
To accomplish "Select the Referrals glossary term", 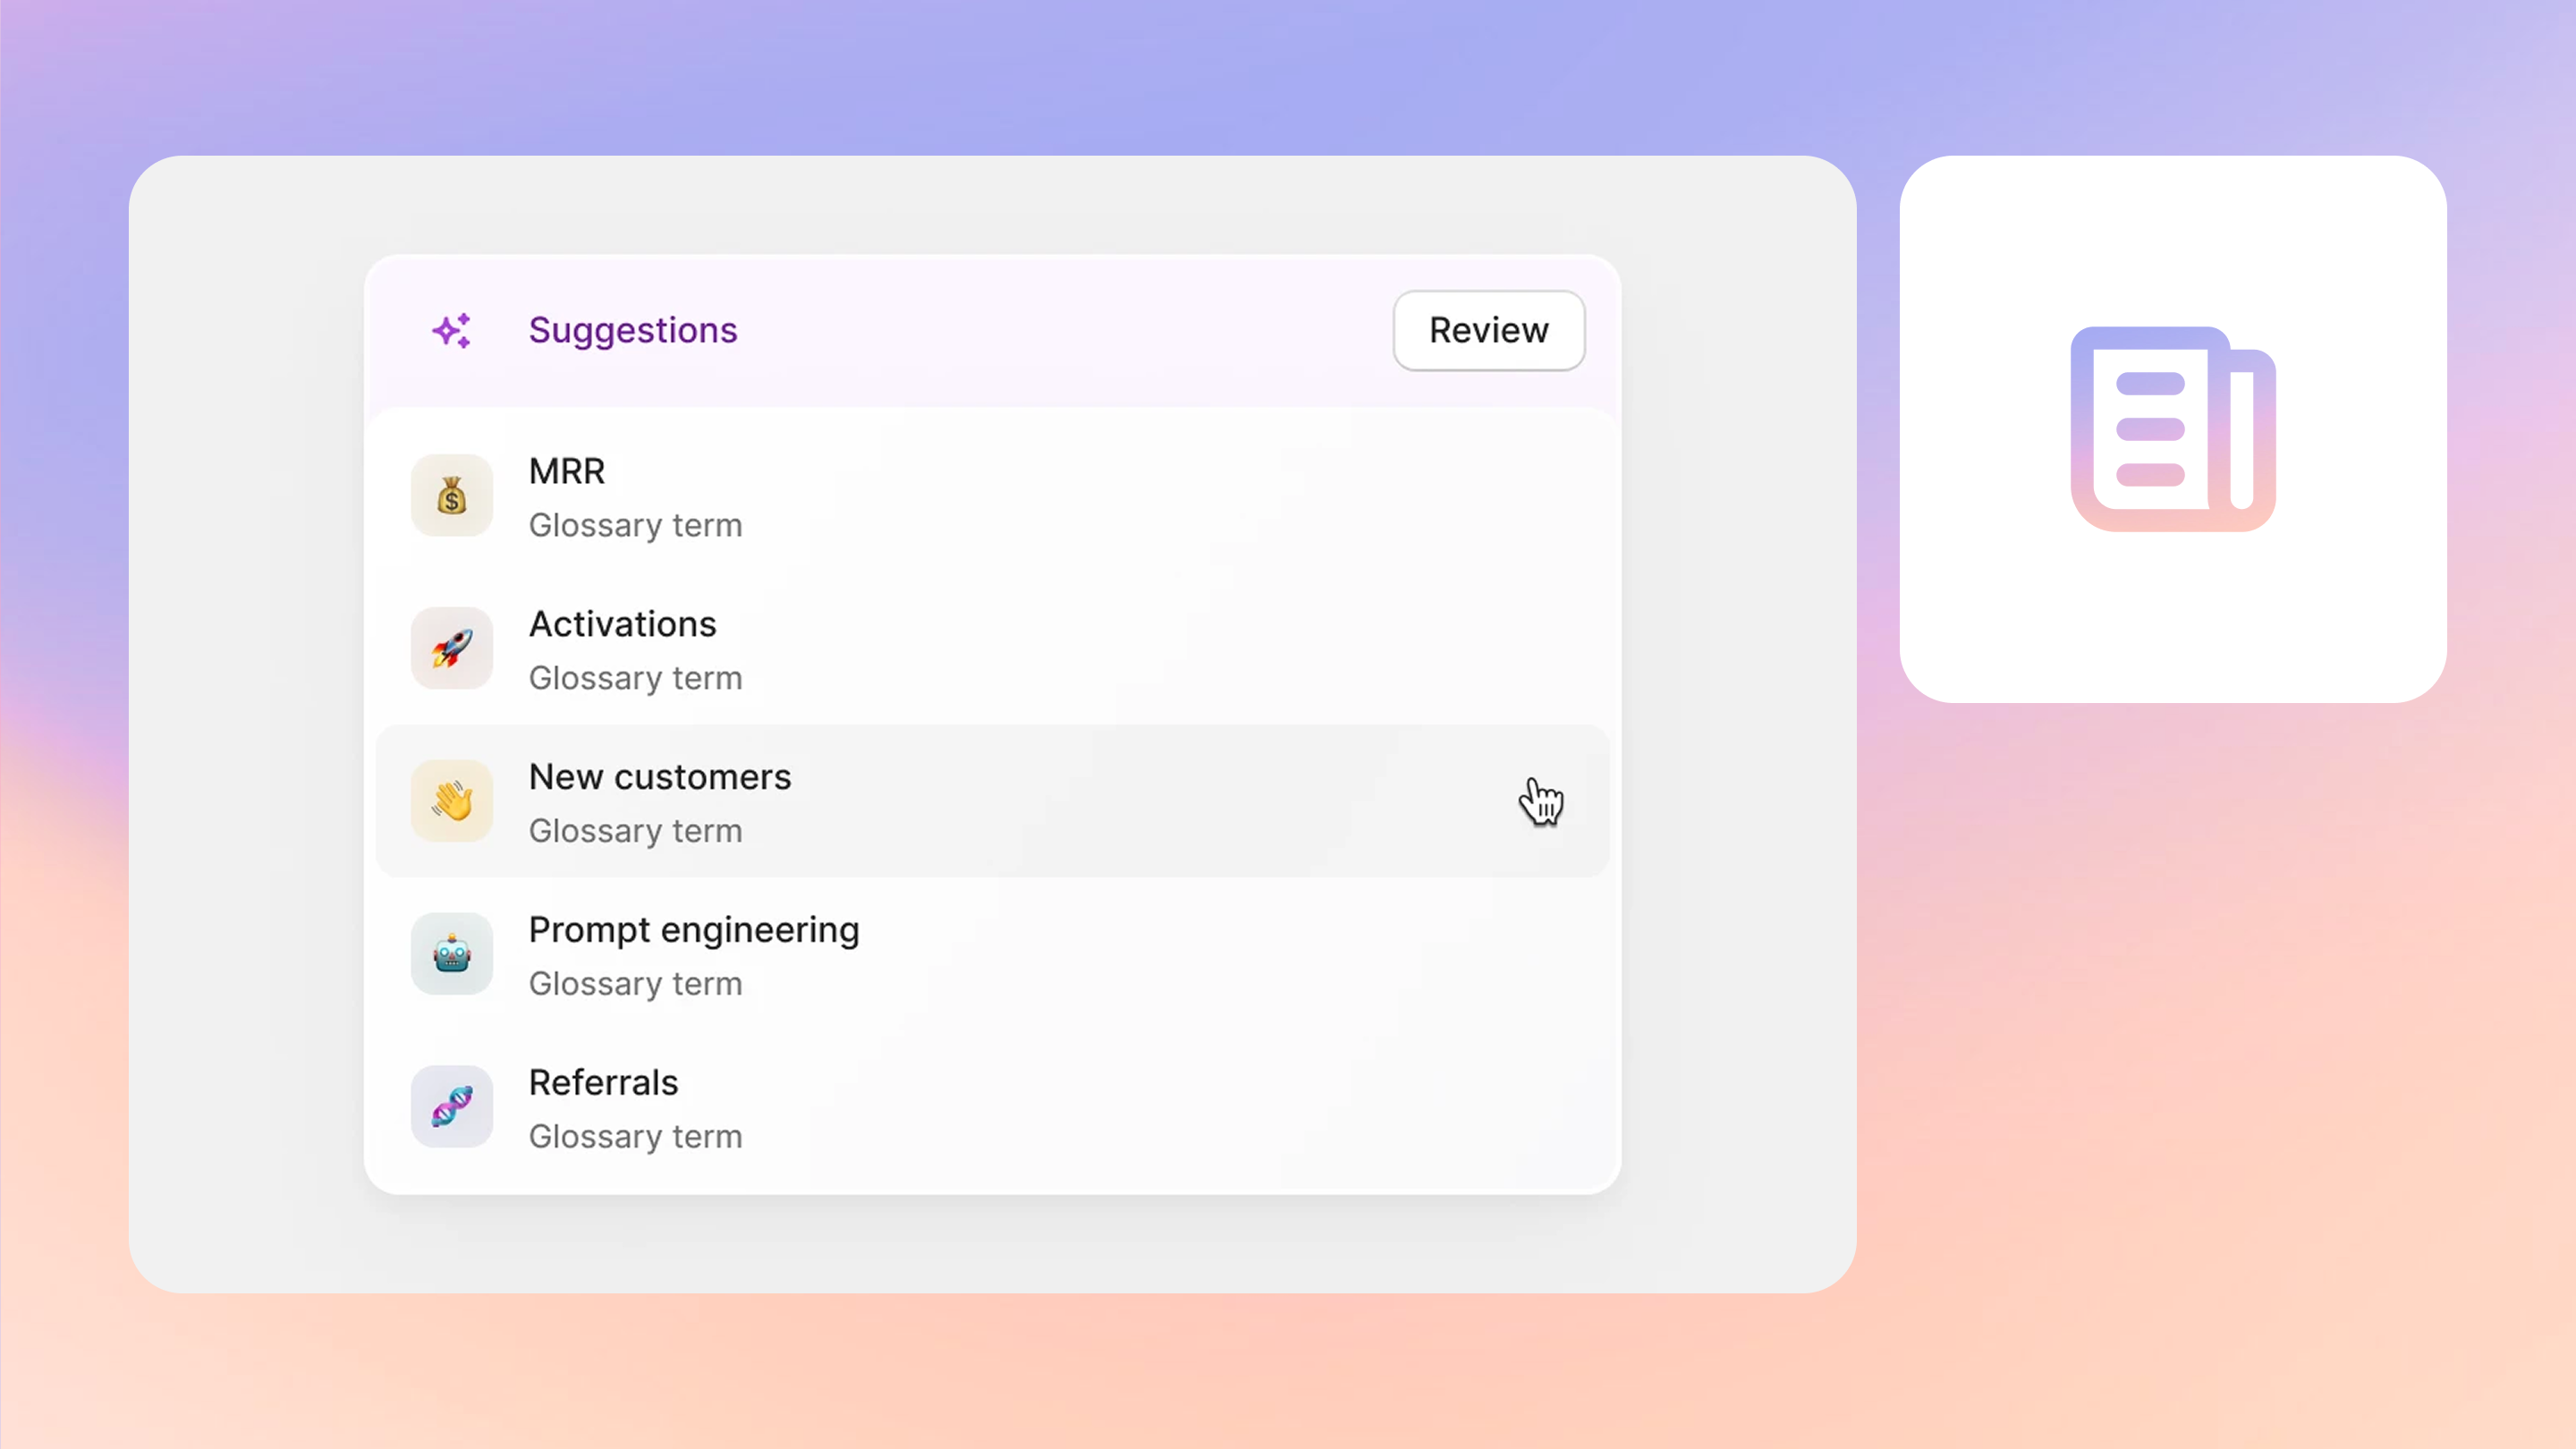I will [992, 1108].
